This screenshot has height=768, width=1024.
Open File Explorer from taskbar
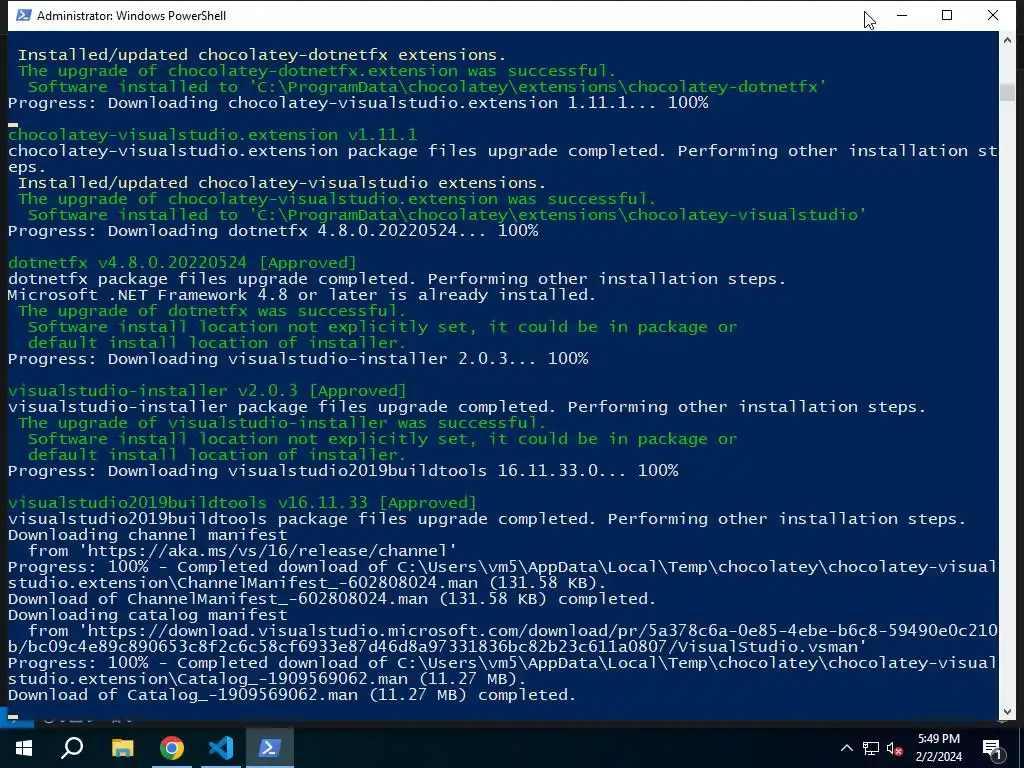pos(122,748)
